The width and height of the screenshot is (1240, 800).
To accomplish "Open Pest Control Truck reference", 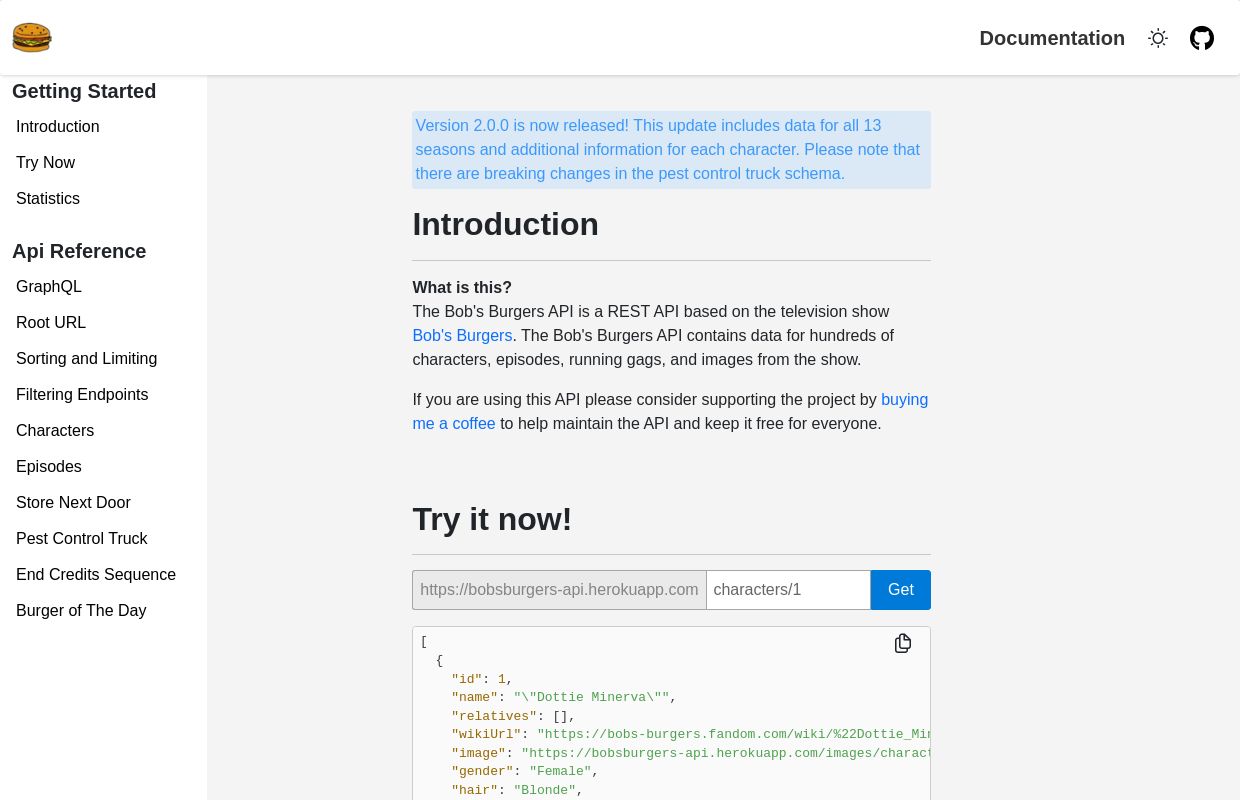I will [x=82, y=539].
